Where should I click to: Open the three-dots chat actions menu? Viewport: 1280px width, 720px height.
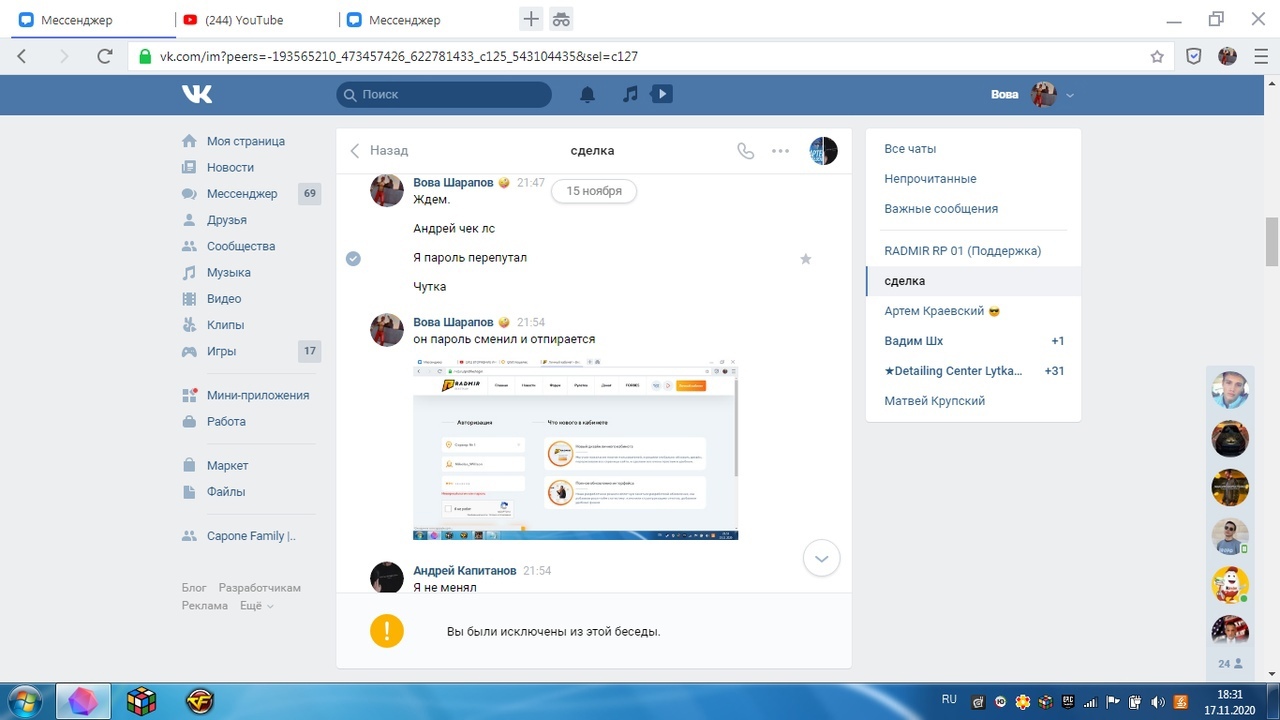tap(781, 151)
